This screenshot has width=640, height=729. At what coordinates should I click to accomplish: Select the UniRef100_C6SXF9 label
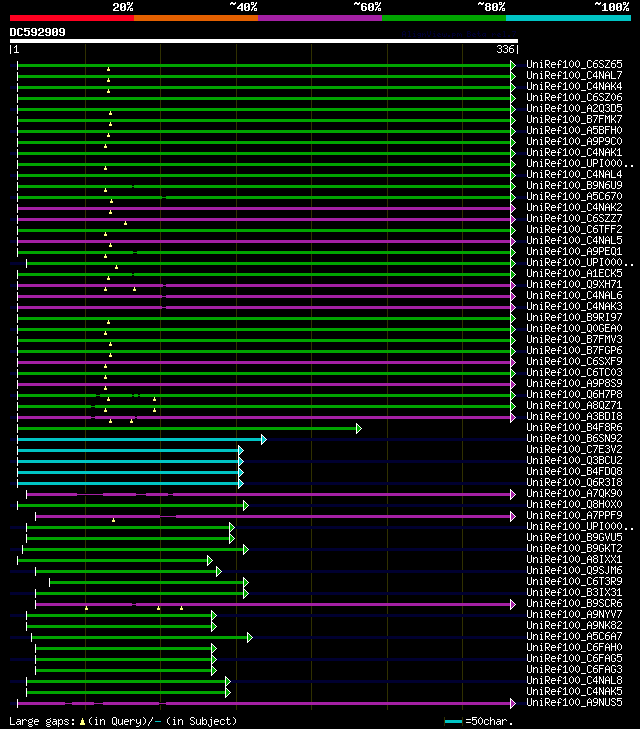pos(574,361)
